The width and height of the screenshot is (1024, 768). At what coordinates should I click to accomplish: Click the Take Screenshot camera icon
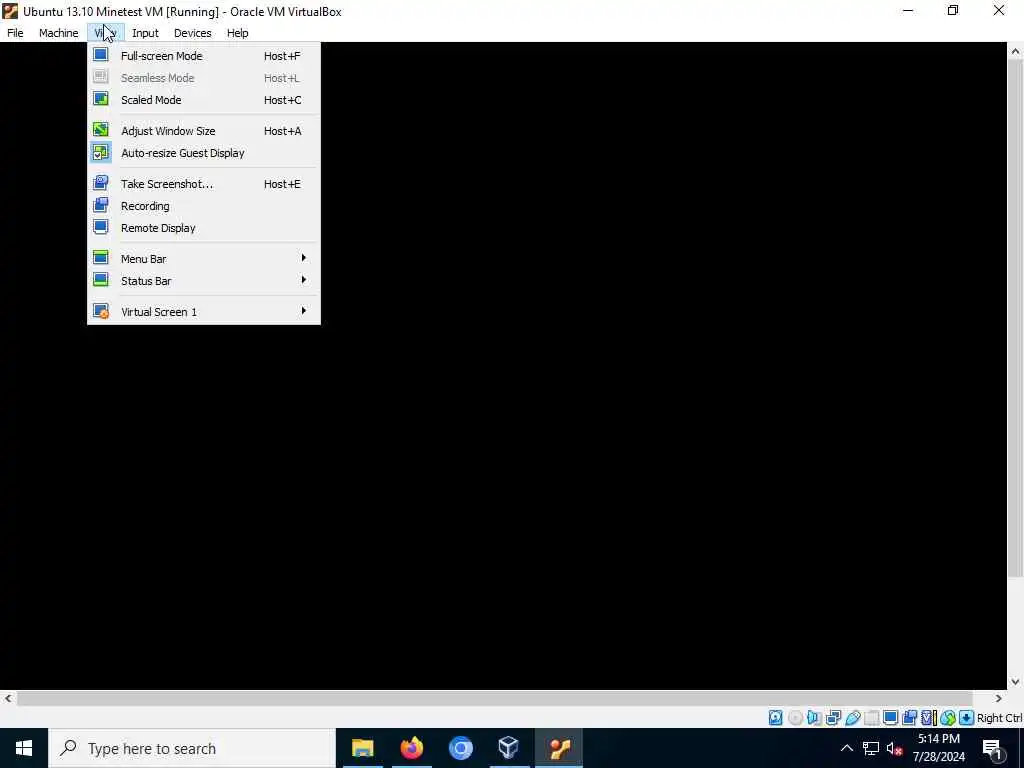coord(101,184)
